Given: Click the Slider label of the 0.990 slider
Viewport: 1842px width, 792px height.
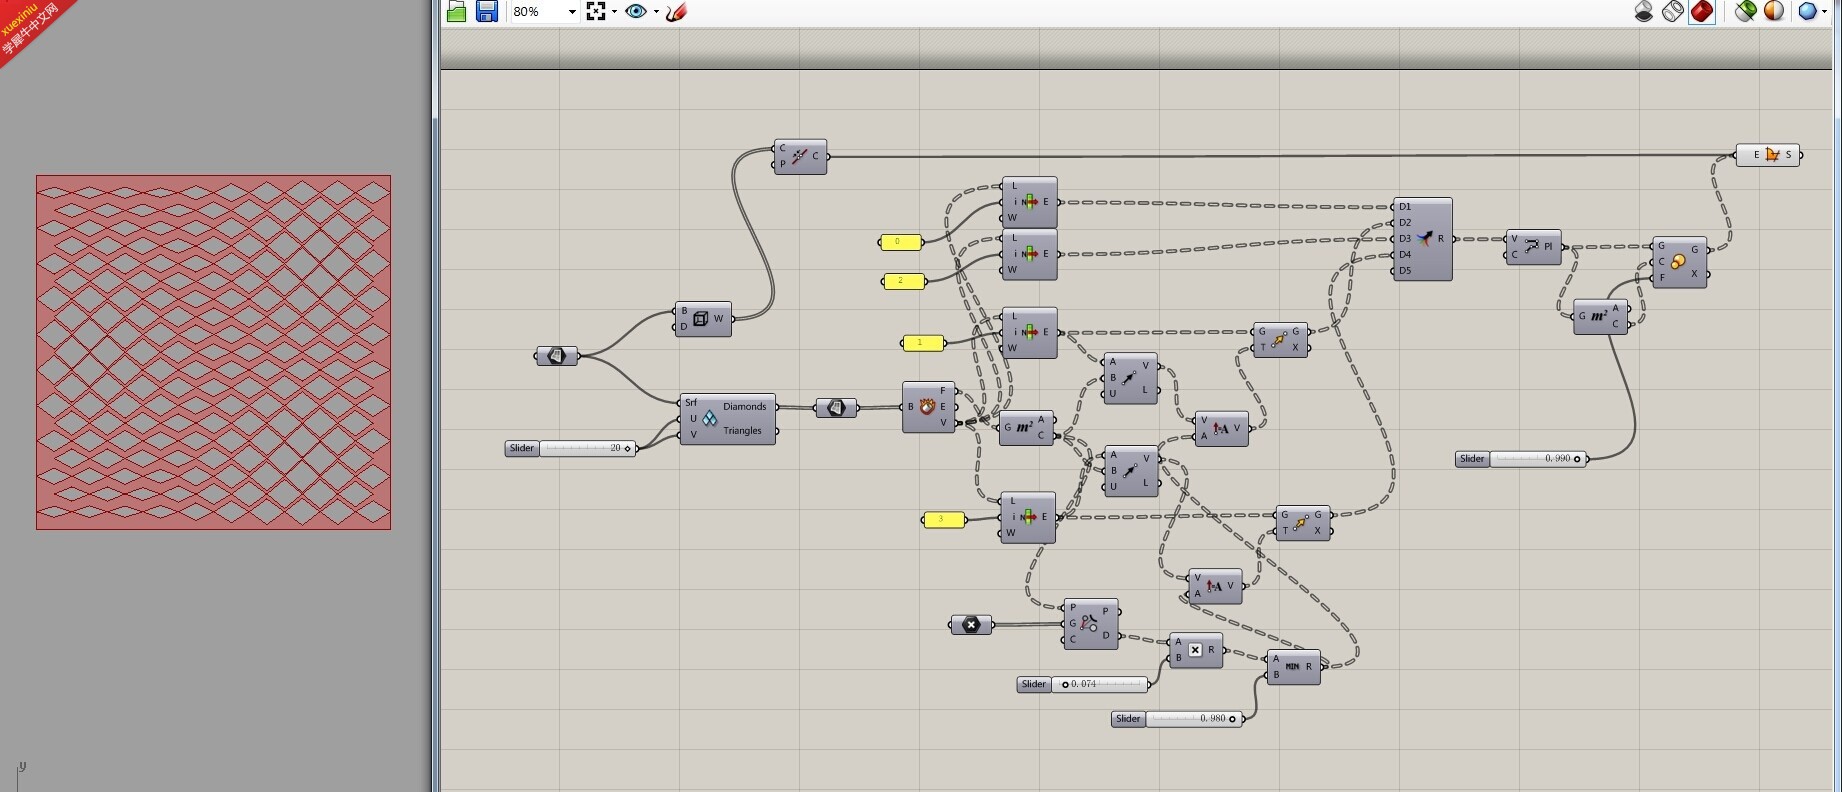Looking at the screenshot, I should pos(1472,459).
